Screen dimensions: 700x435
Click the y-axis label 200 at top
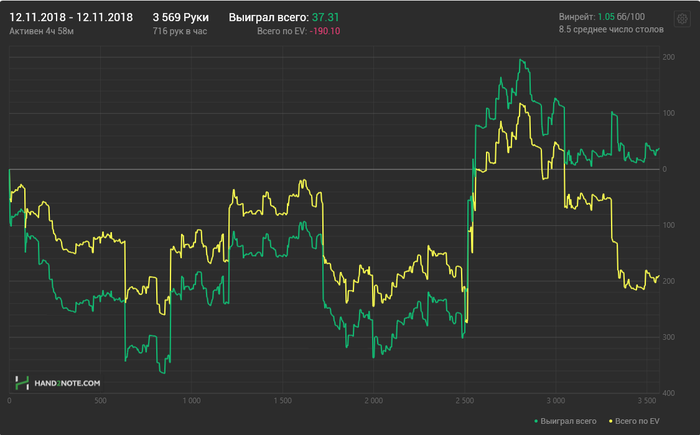(x=669, y=57)
